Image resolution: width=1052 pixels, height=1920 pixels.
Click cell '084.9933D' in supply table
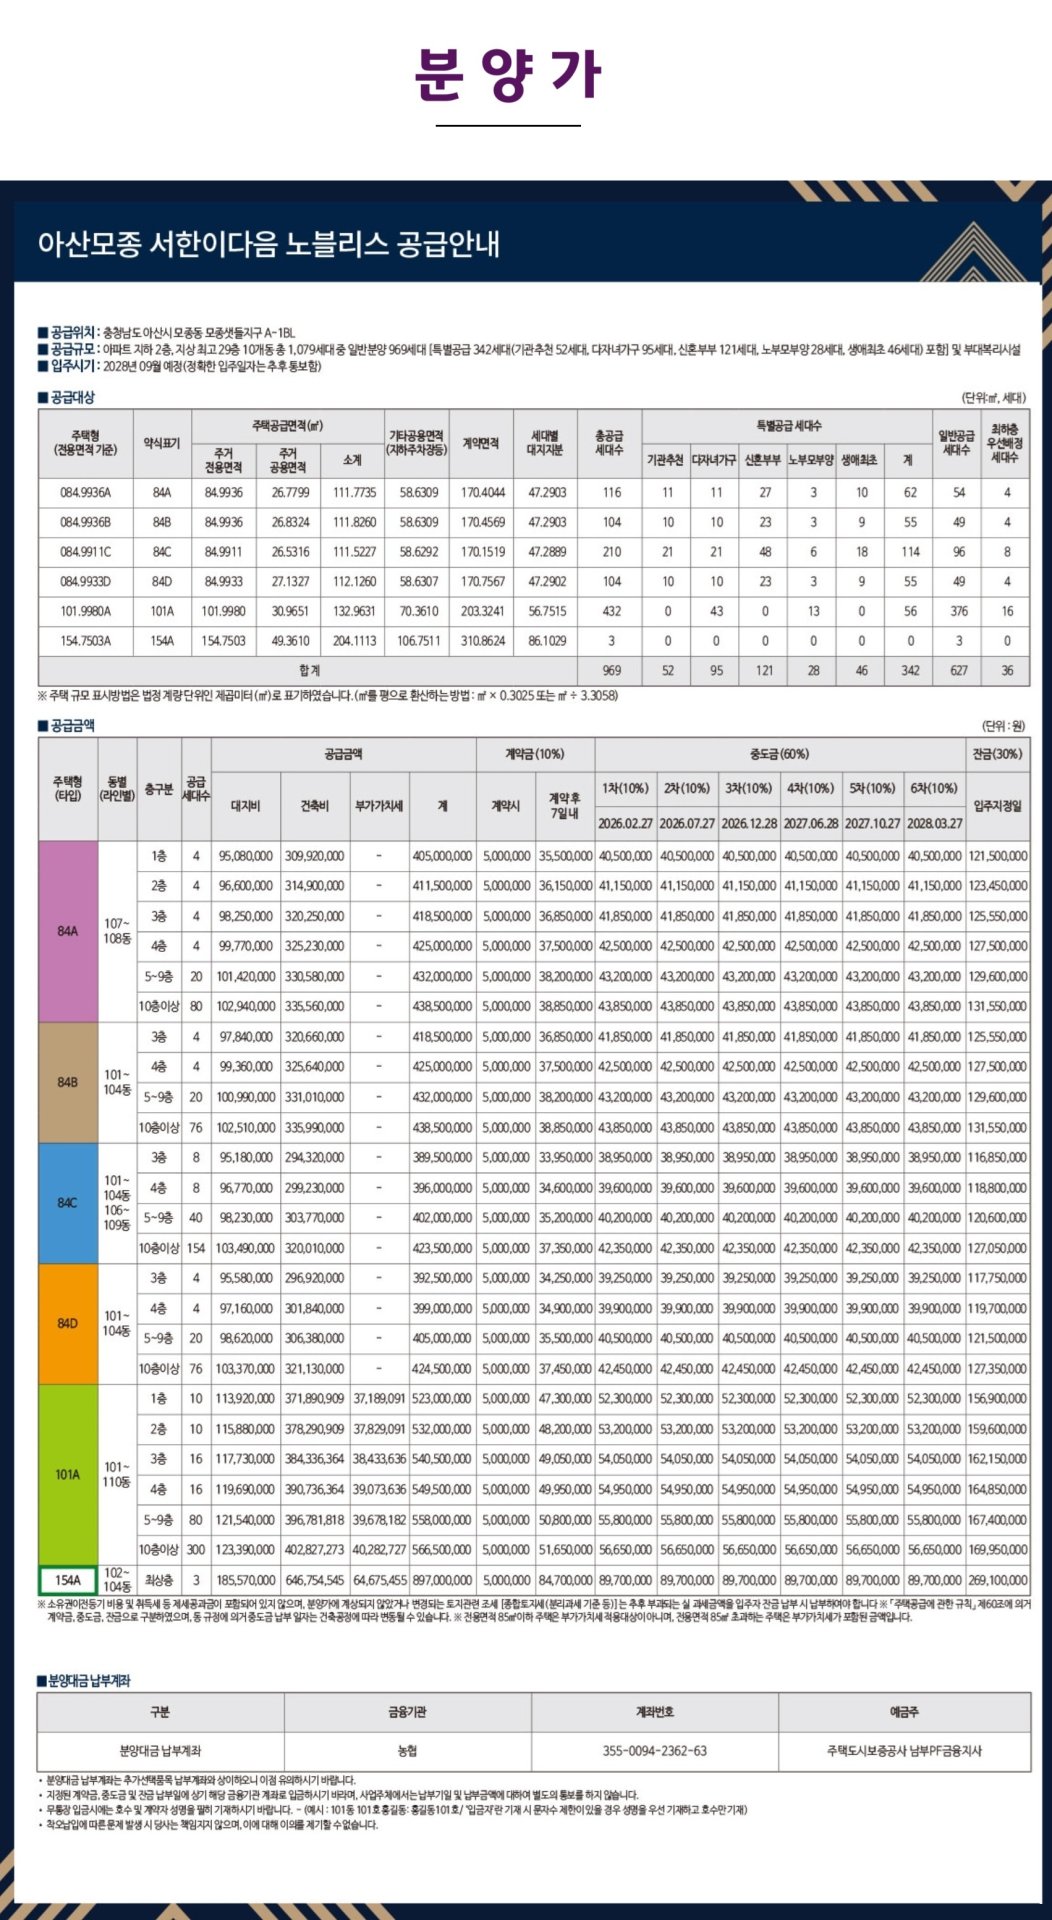click(x=86, y=582)
